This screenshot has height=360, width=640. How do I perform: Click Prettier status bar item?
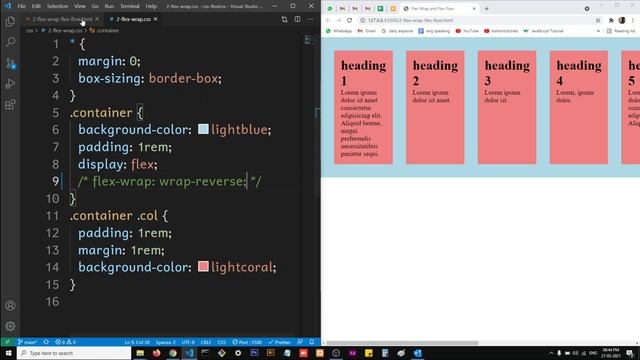tap(279, 342)
